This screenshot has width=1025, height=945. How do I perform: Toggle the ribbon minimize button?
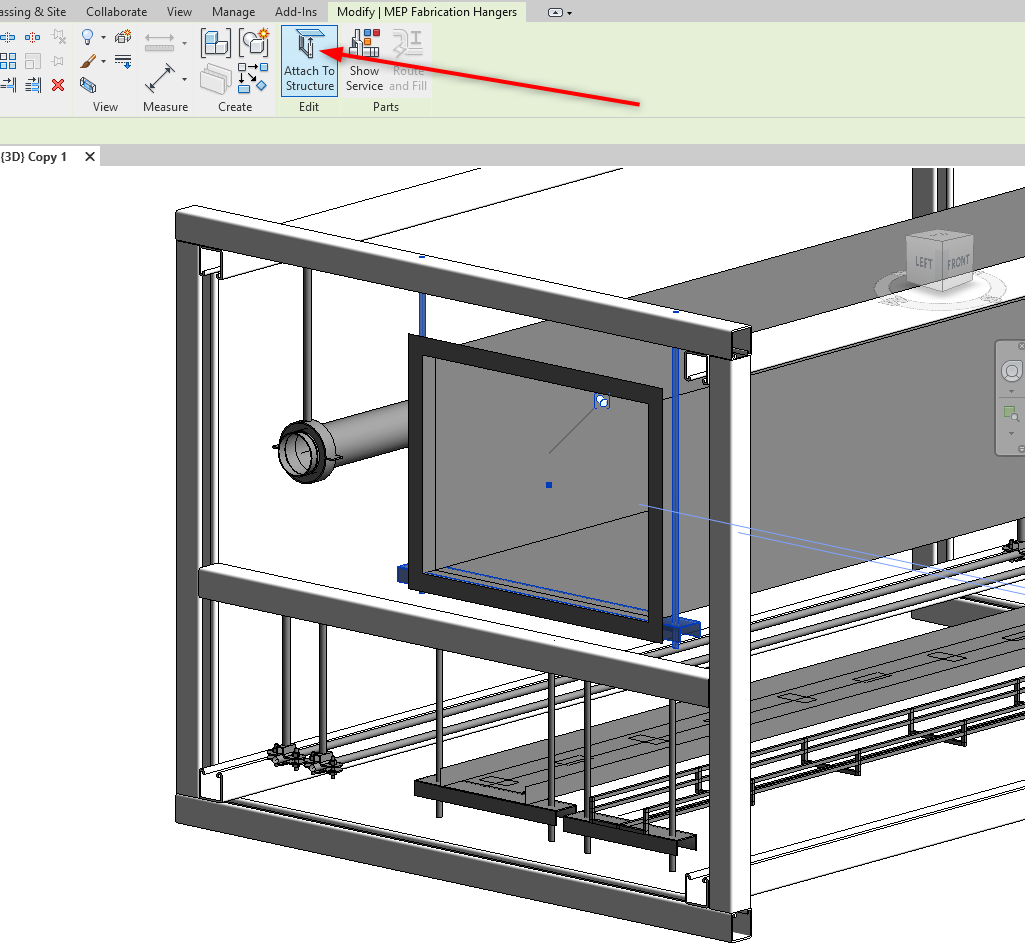click(555, 12)
